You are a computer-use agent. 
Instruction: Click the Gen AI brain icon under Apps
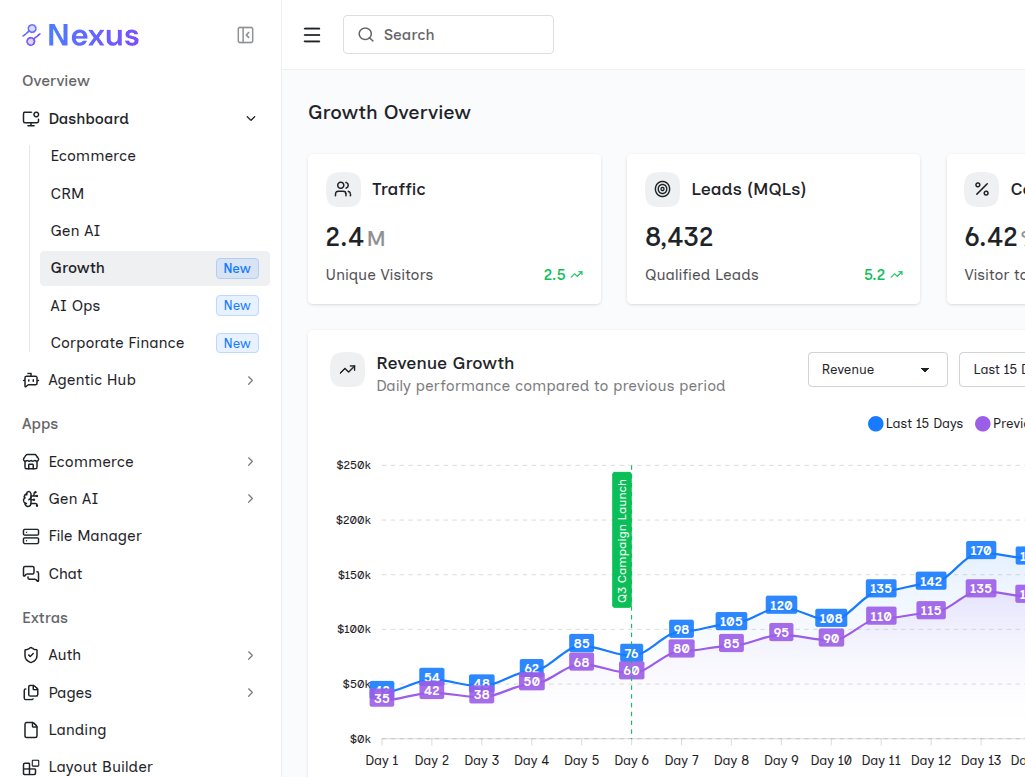click(31, 499)
